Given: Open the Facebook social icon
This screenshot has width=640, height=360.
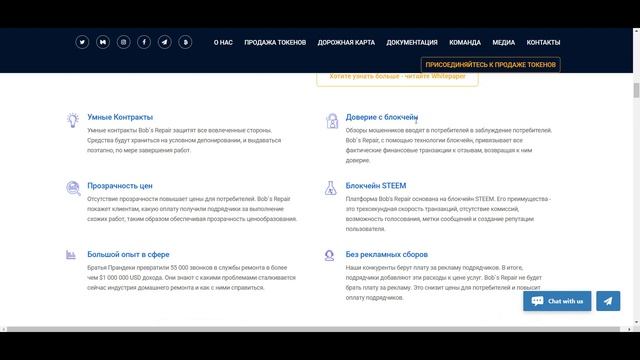Looking at the screenshot, I should (144, 42).
